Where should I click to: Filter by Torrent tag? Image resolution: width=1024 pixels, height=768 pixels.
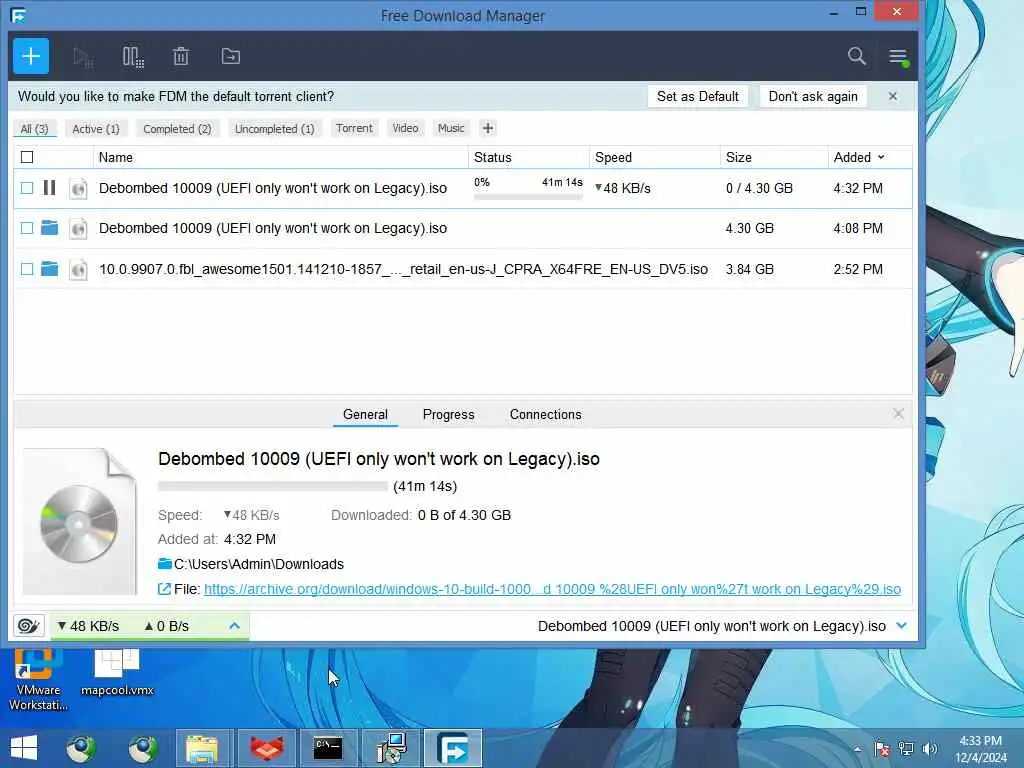coord(355,128)
